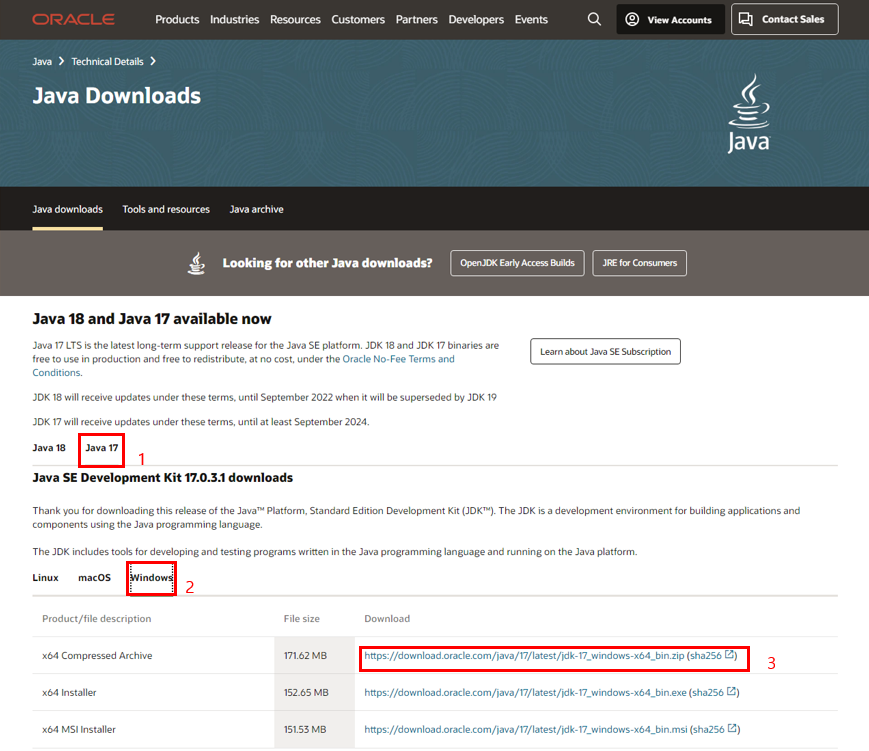Click 'x64 MSI Installer' row text
869x751 pixels.
79,729
